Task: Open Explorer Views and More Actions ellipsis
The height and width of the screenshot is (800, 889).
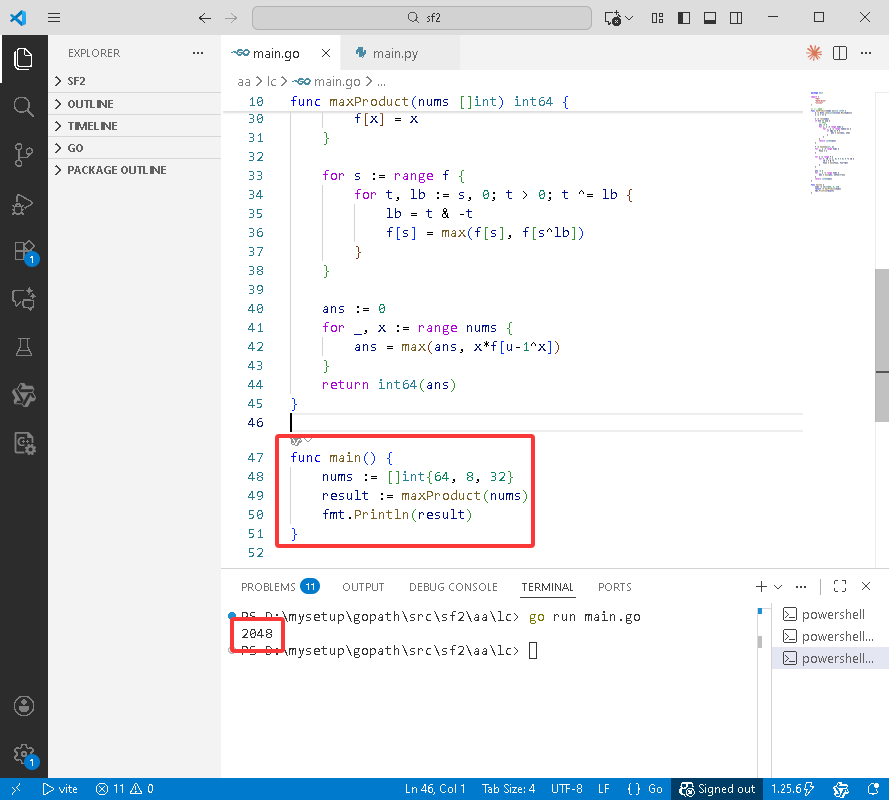Action: coord(198,53)
